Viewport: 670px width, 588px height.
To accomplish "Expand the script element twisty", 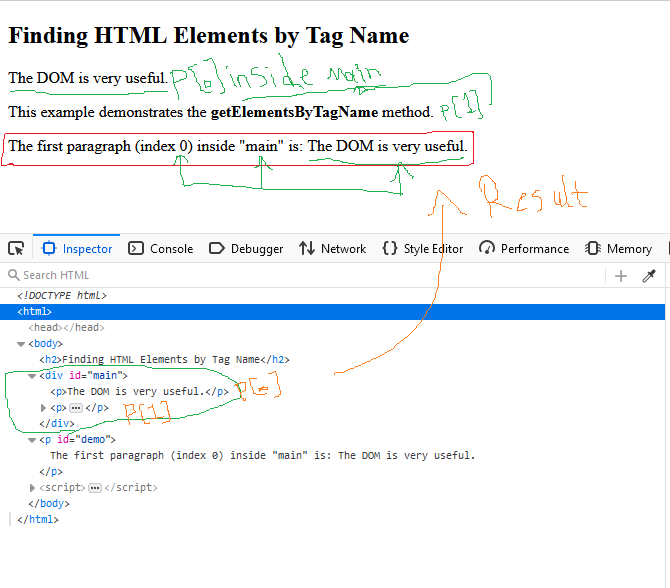I will 32,488.
